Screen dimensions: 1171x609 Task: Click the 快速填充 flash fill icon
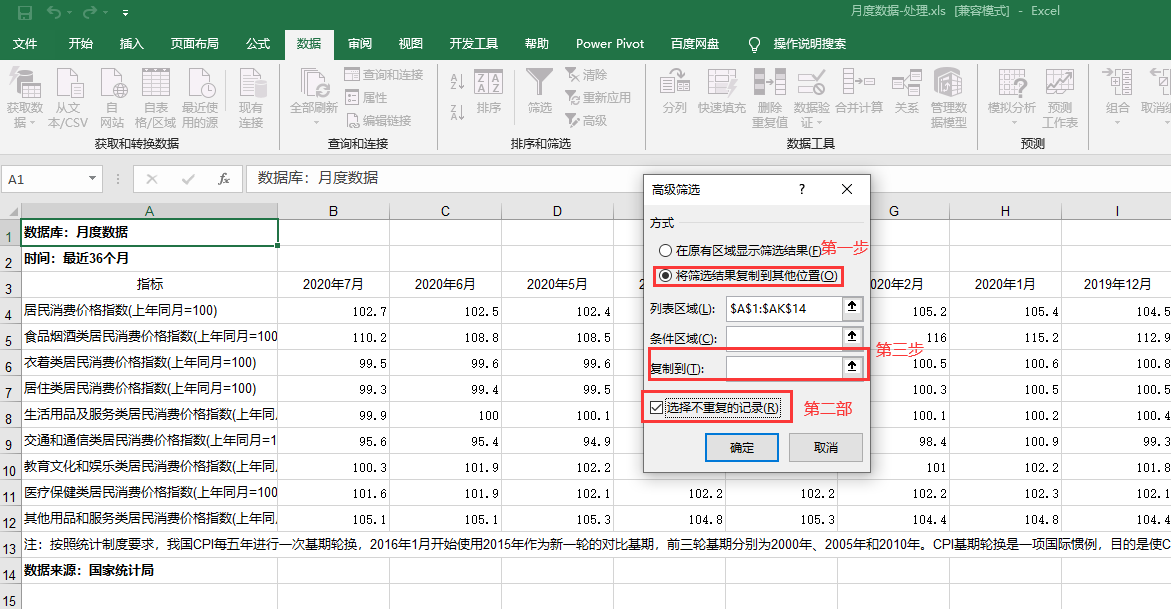point(721,91)
